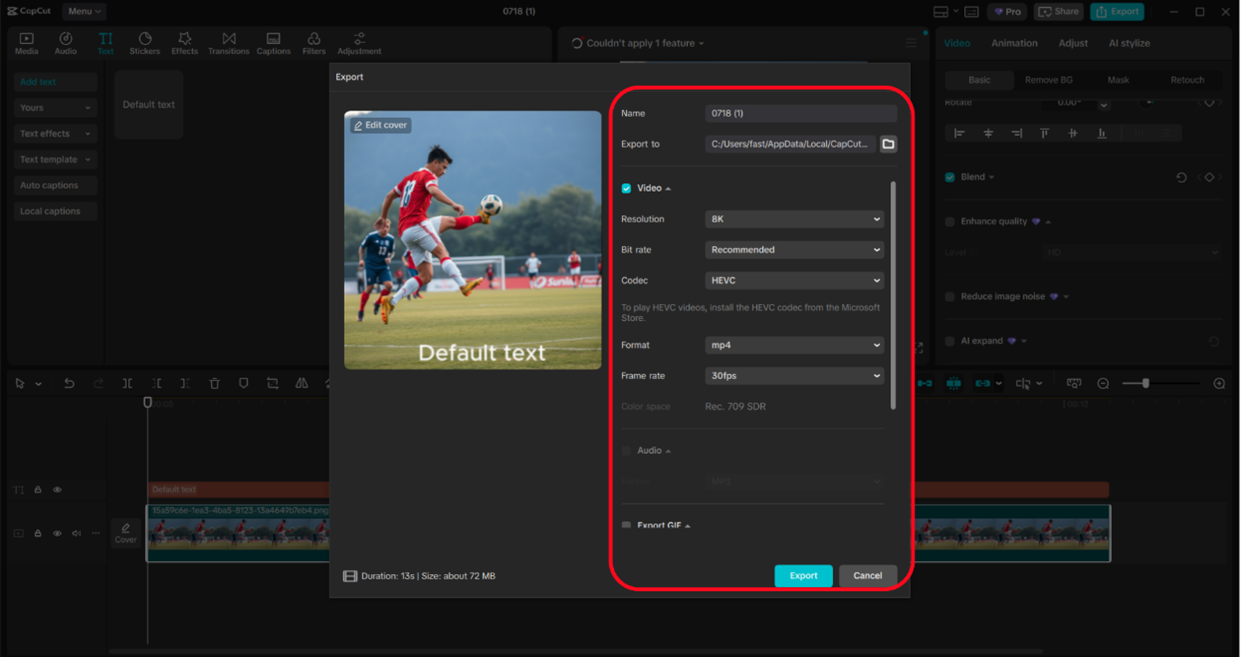
Task: Click the Name input field
Action: tap(800, 113)
